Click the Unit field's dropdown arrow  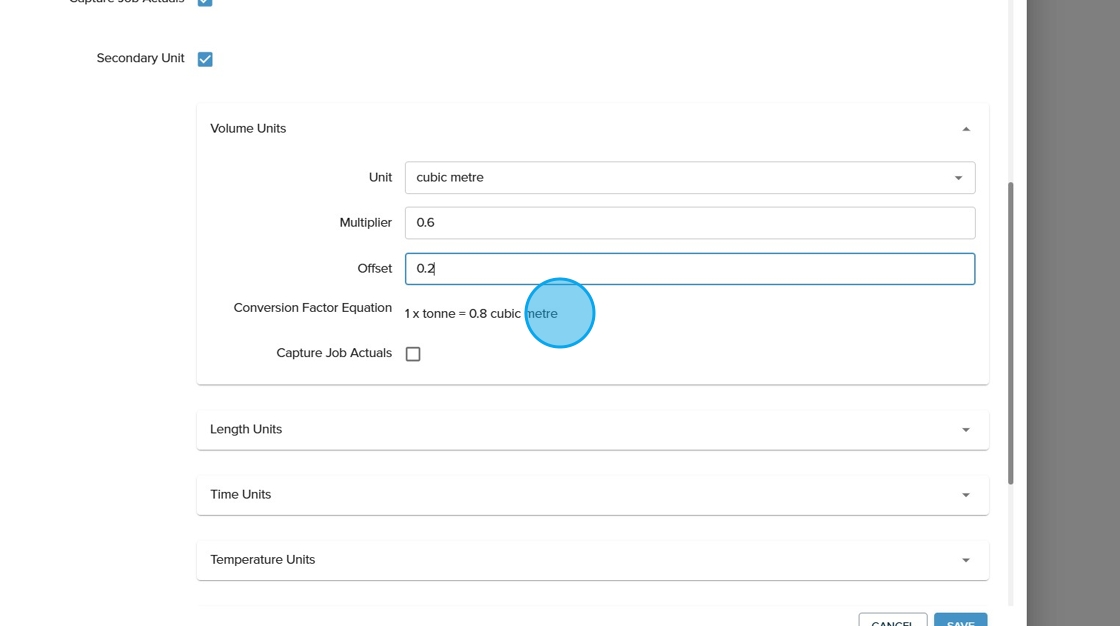(x=957, y=178)
